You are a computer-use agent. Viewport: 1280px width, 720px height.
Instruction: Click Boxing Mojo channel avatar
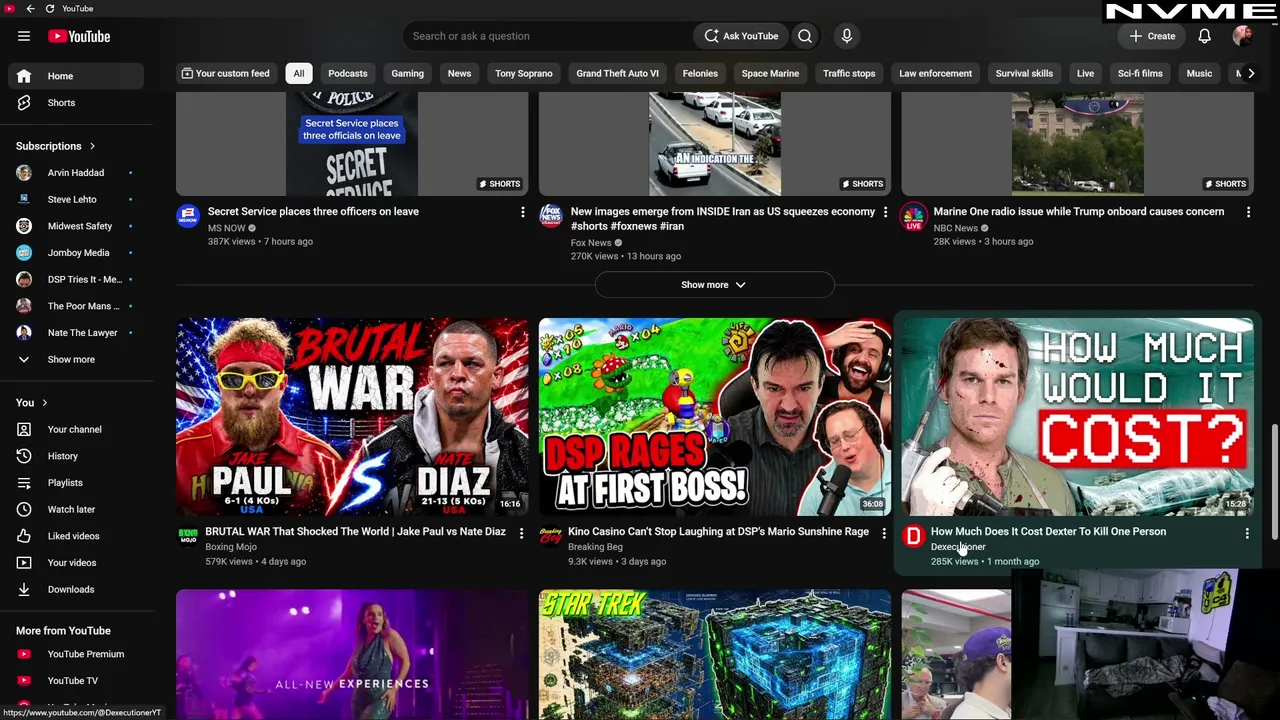(188, 537)
